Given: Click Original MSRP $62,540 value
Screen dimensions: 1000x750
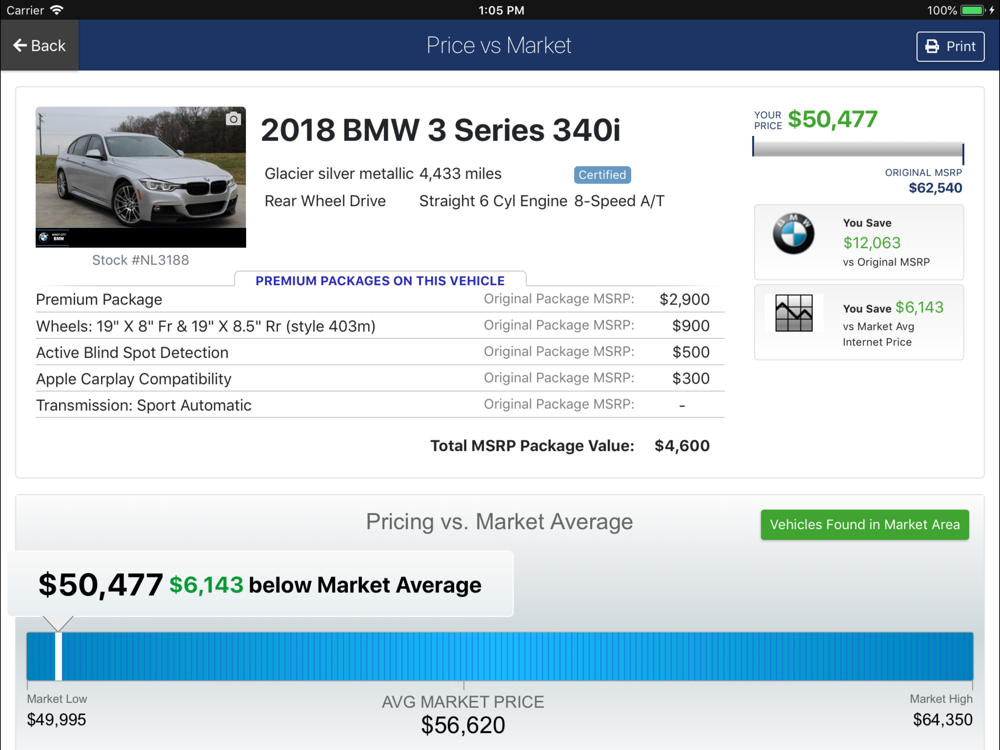Looking at the screenshot, I should [x=935, y=188].
